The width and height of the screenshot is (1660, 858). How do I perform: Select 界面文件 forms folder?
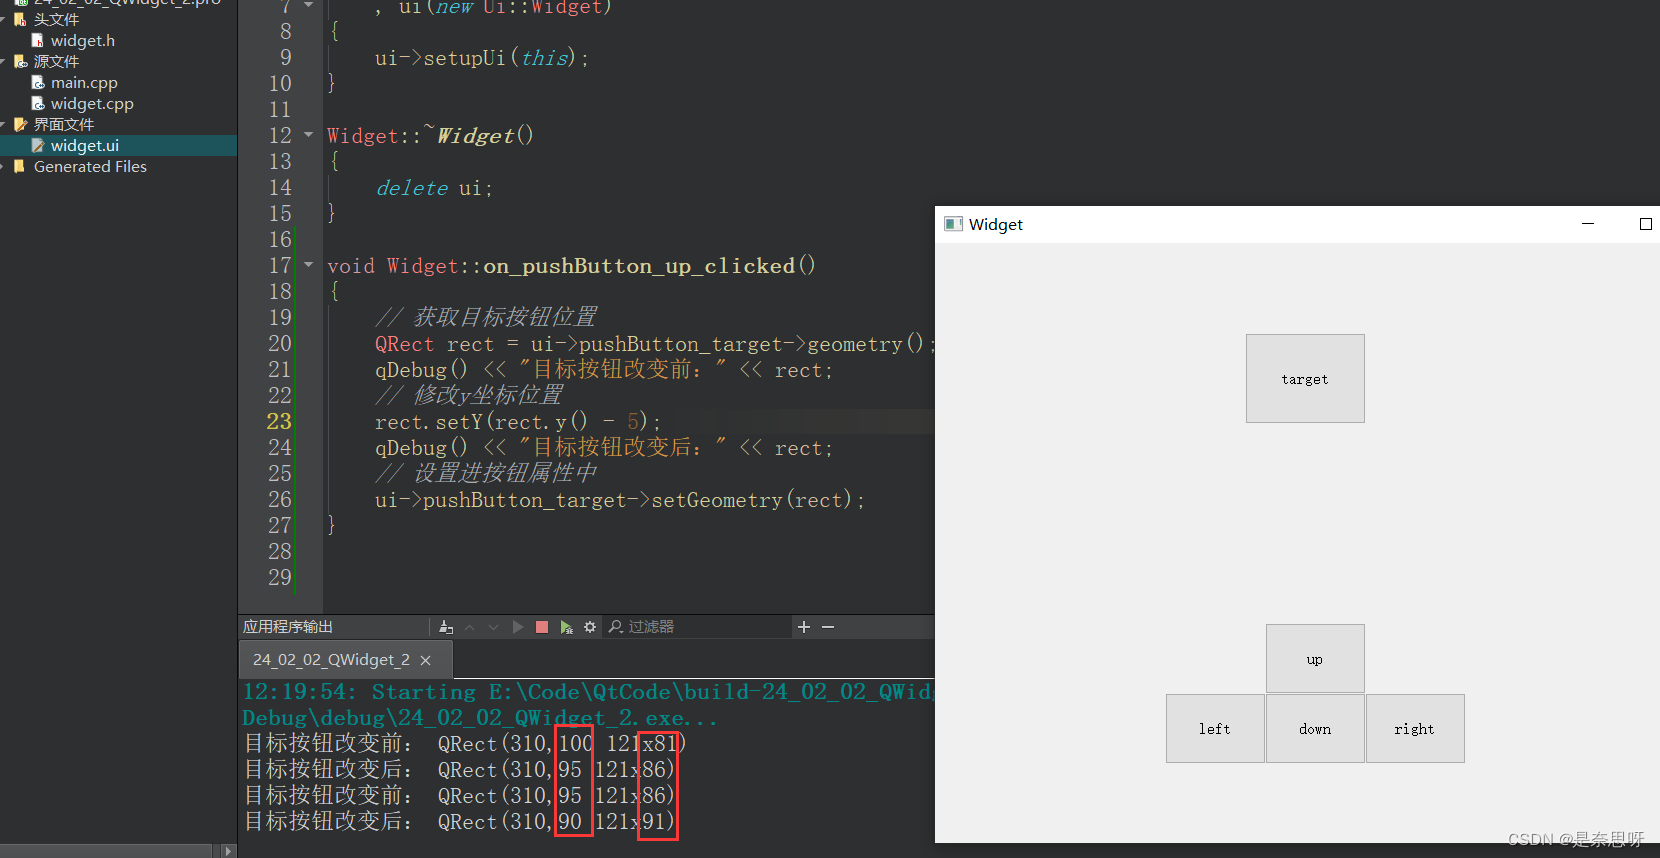64,125
